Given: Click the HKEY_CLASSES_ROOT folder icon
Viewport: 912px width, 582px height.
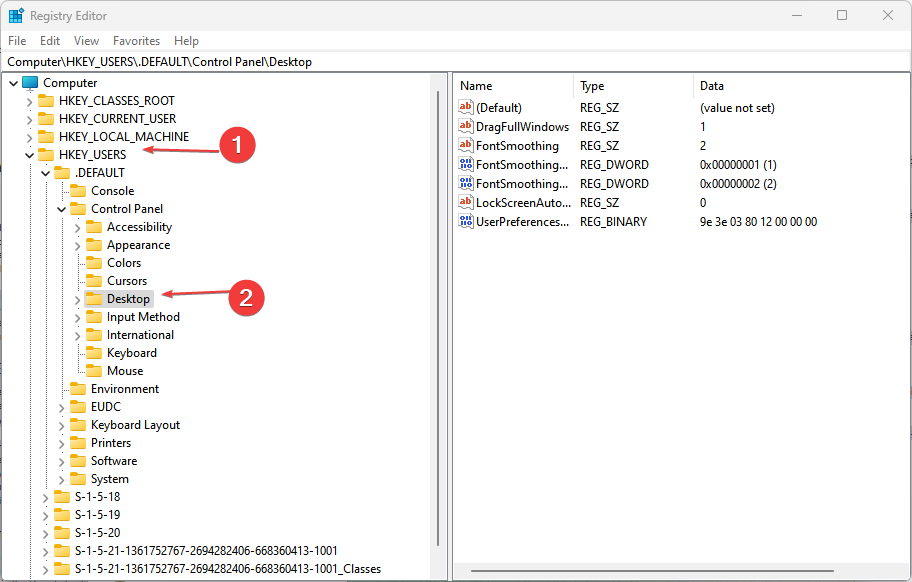Looking at the screenshot, I should tap(46, 101).
